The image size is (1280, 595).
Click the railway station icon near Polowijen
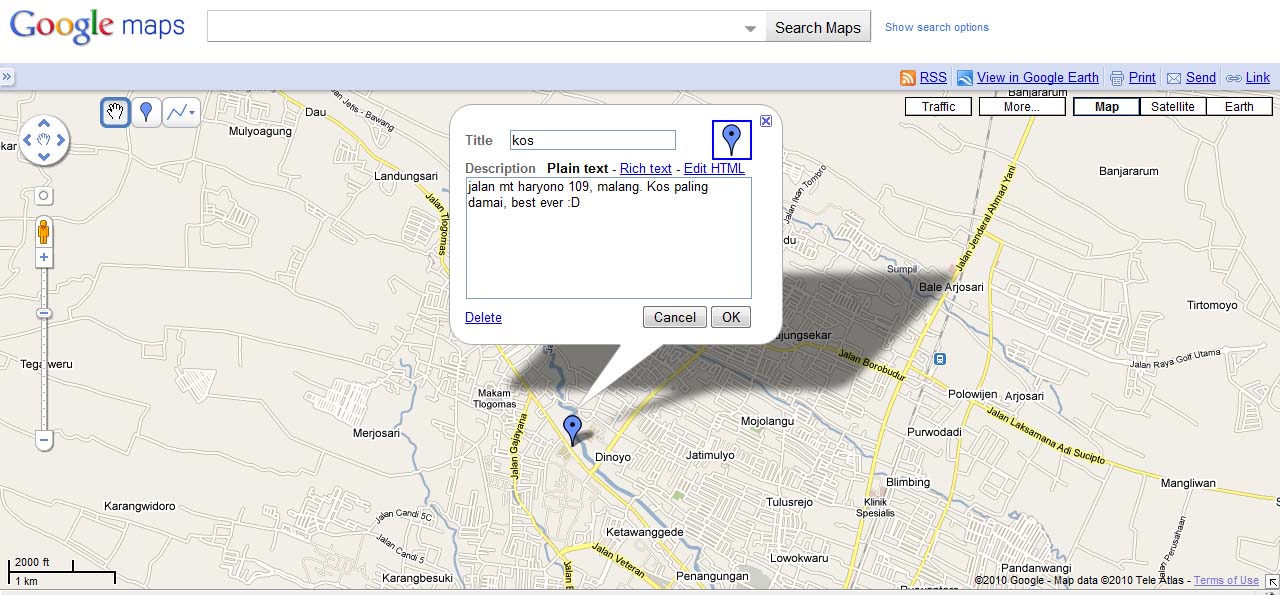click(940, 359)
